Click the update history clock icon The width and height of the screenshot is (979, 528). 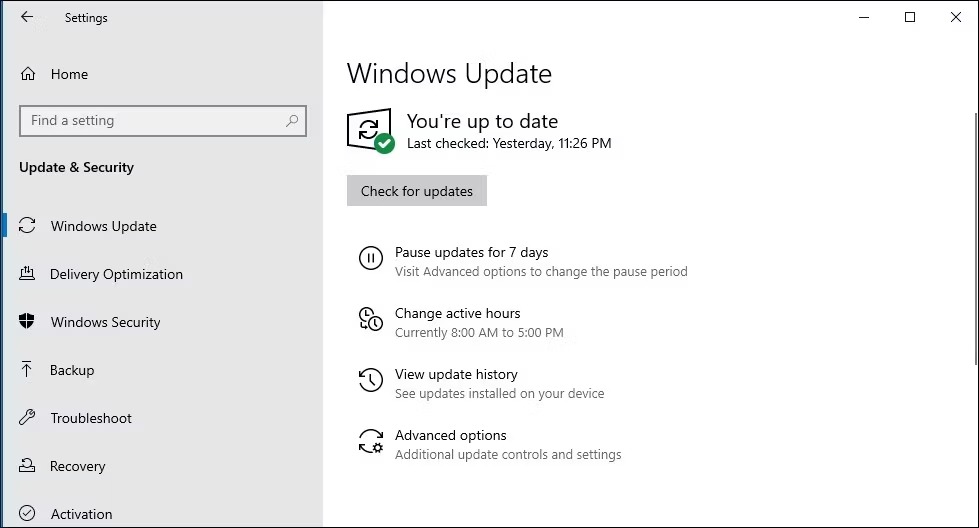[370, 379]
